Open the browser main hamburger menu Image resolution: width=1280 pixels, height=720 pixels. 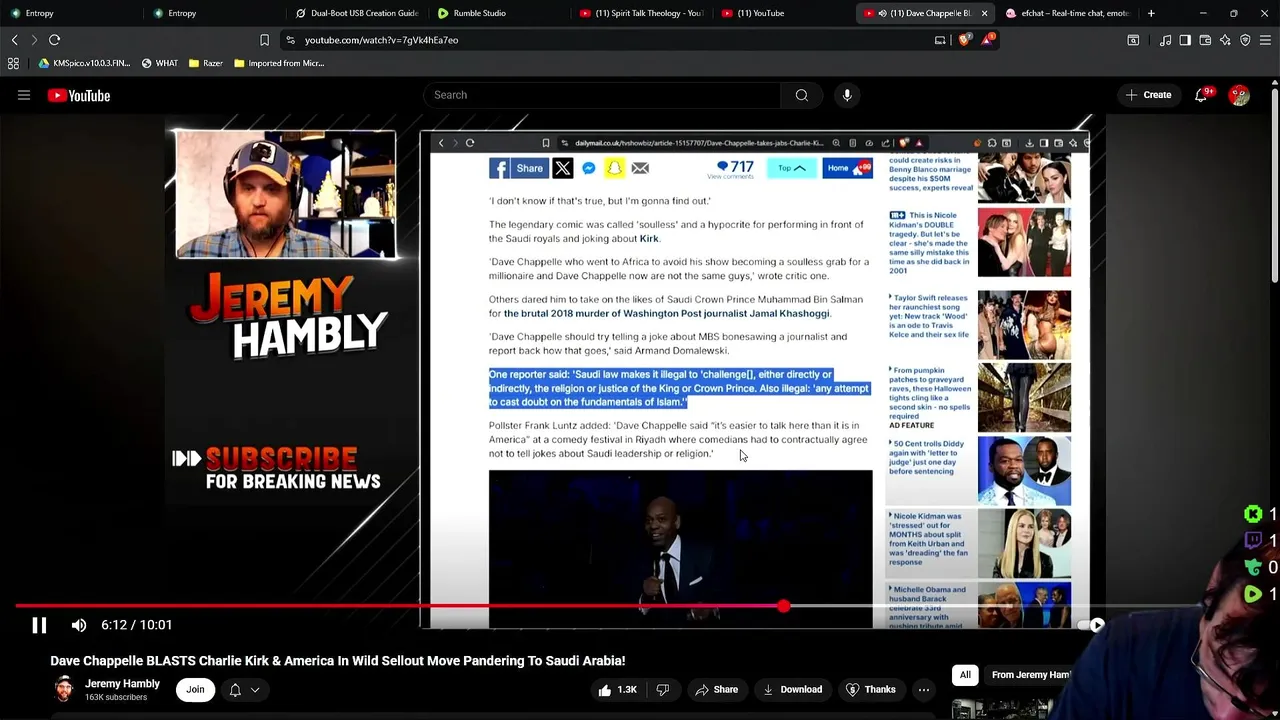1265,40
